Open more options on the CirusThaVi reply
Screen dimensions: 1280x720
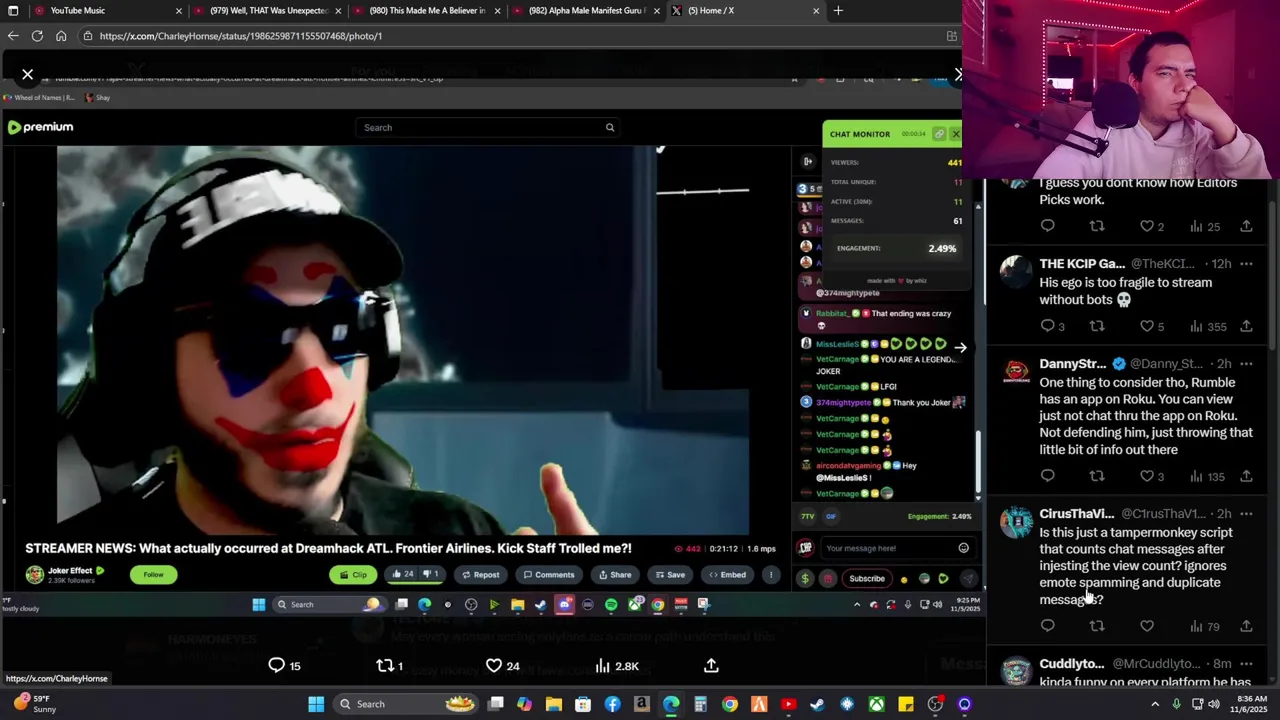(1246, 514)
